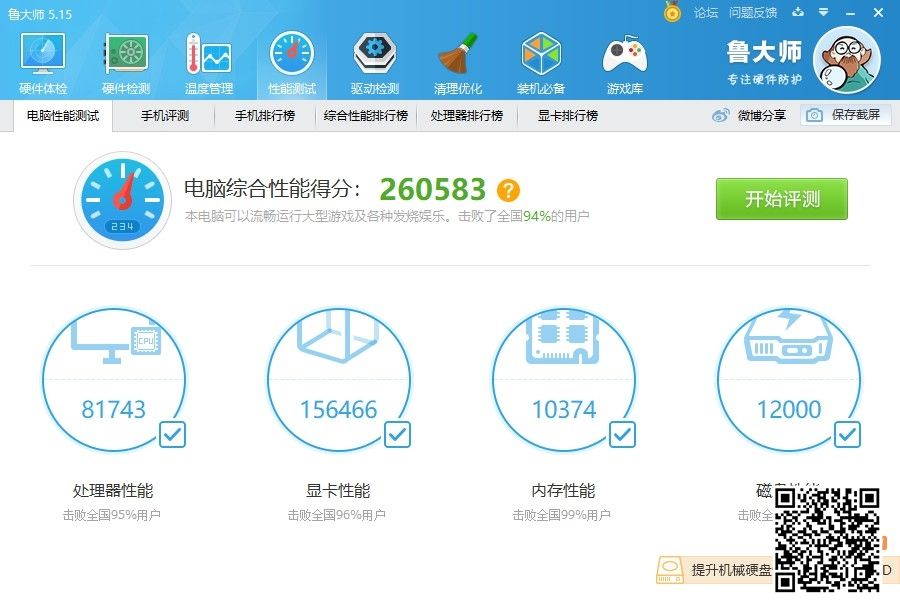Open 装机必备 essential software
Screen dimensions: 900x600
point(541,64)
